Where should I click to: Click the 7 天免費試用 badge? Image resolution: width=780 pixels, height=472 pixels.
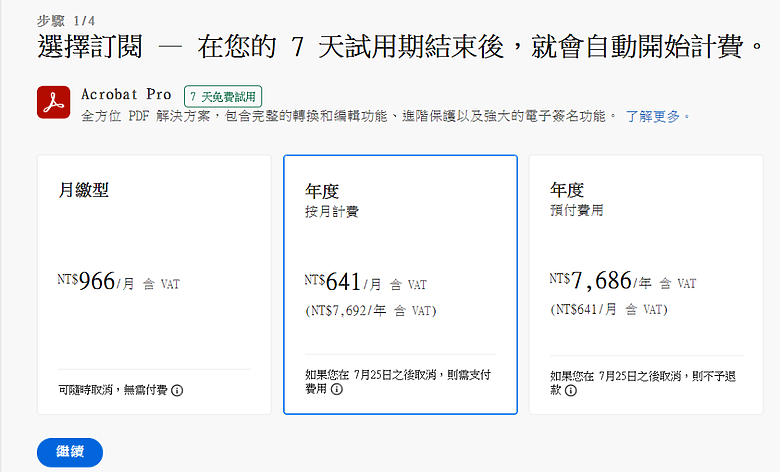pos(223,96)
